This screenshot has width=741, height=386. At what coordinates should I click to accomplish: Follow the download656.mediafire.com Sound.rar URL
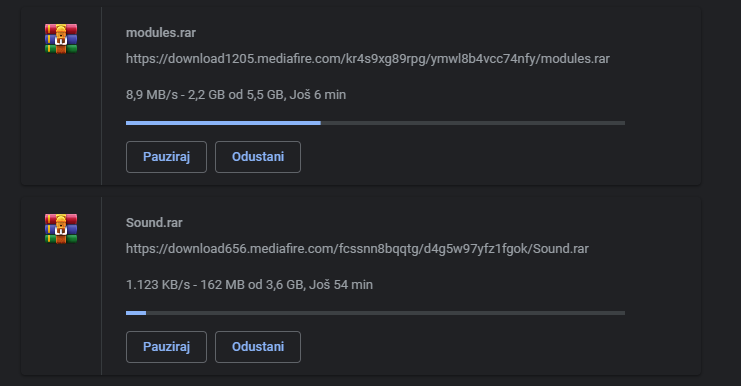(357, 249)
